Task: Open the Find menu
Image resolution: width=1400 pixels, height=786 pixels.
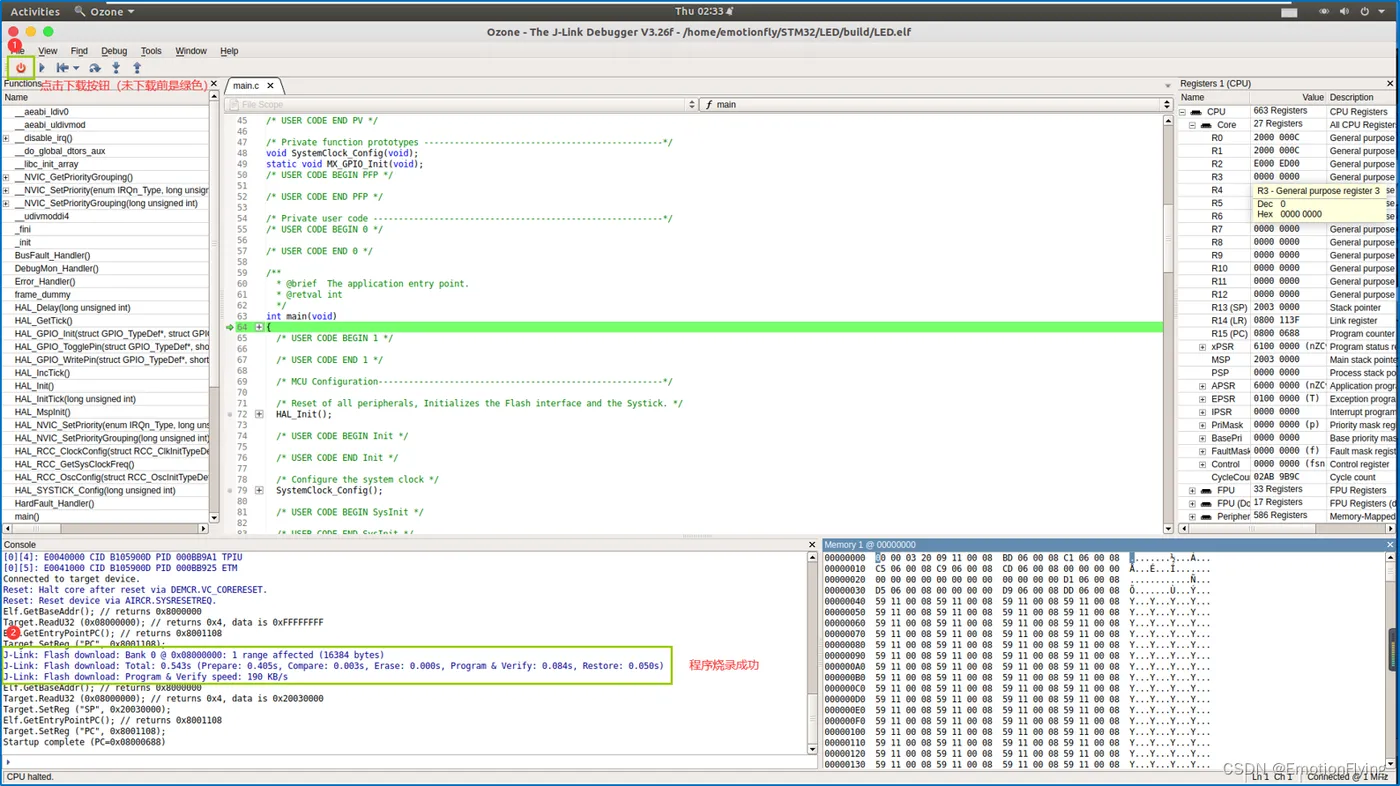Action: click(x=79, y=51)
